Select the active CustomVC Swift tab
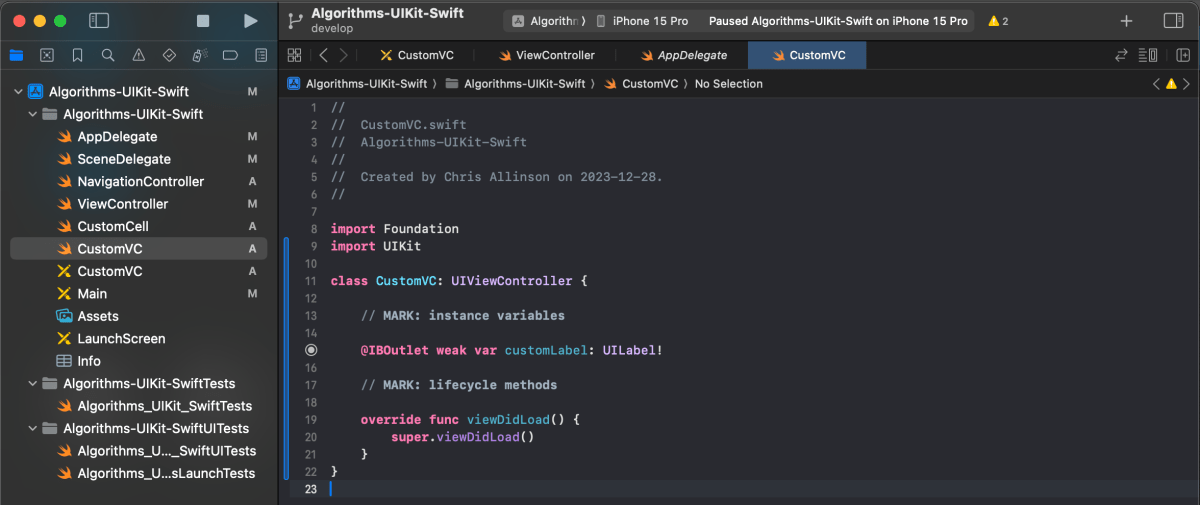 pos(807,55)
